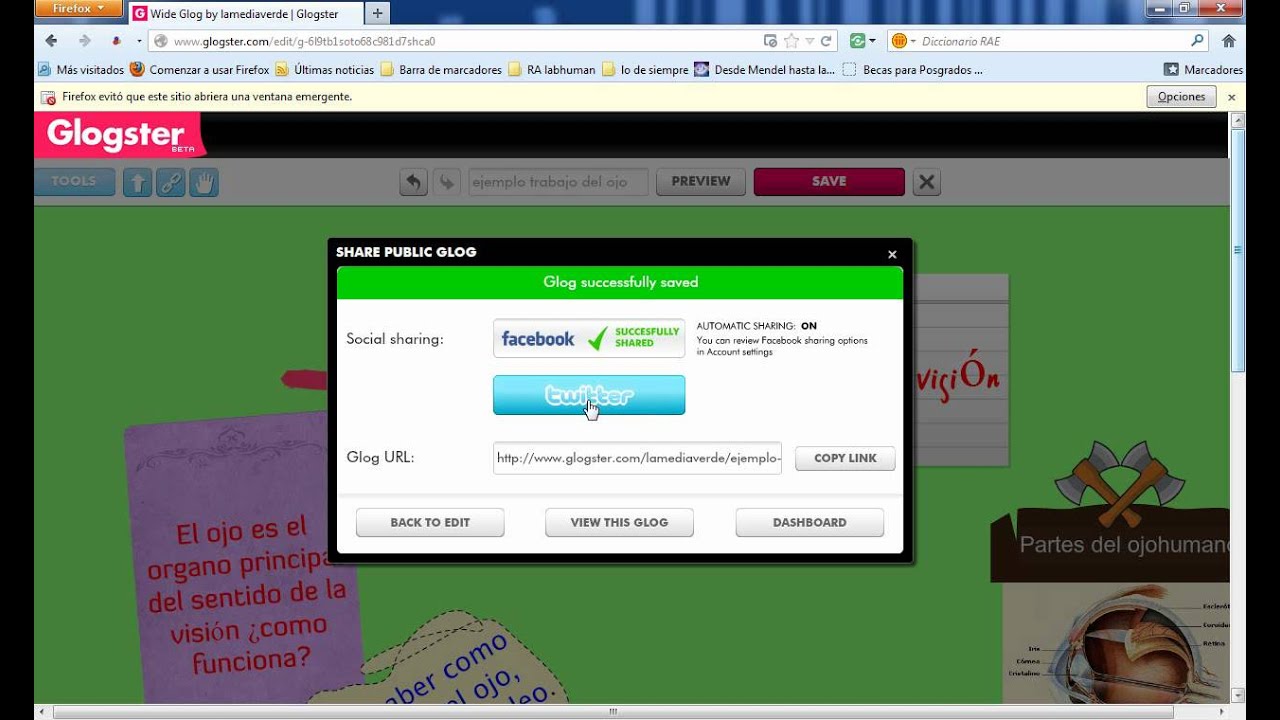Image resolution: width=1280 pixels, height=720 pixels.
Task: Click the COPY LINK button
Action: (x=845, y=458)
